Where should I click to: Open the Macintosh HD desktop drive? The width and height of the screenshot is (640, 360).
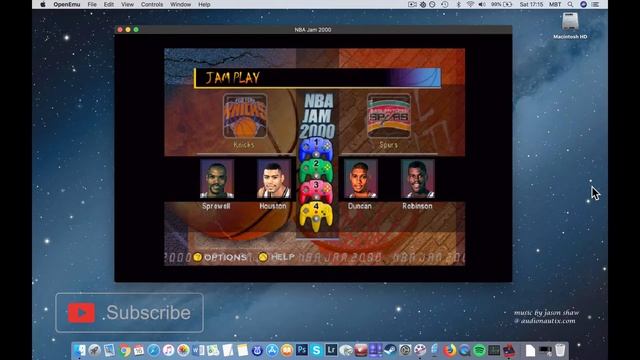click(x=570, y=25)
